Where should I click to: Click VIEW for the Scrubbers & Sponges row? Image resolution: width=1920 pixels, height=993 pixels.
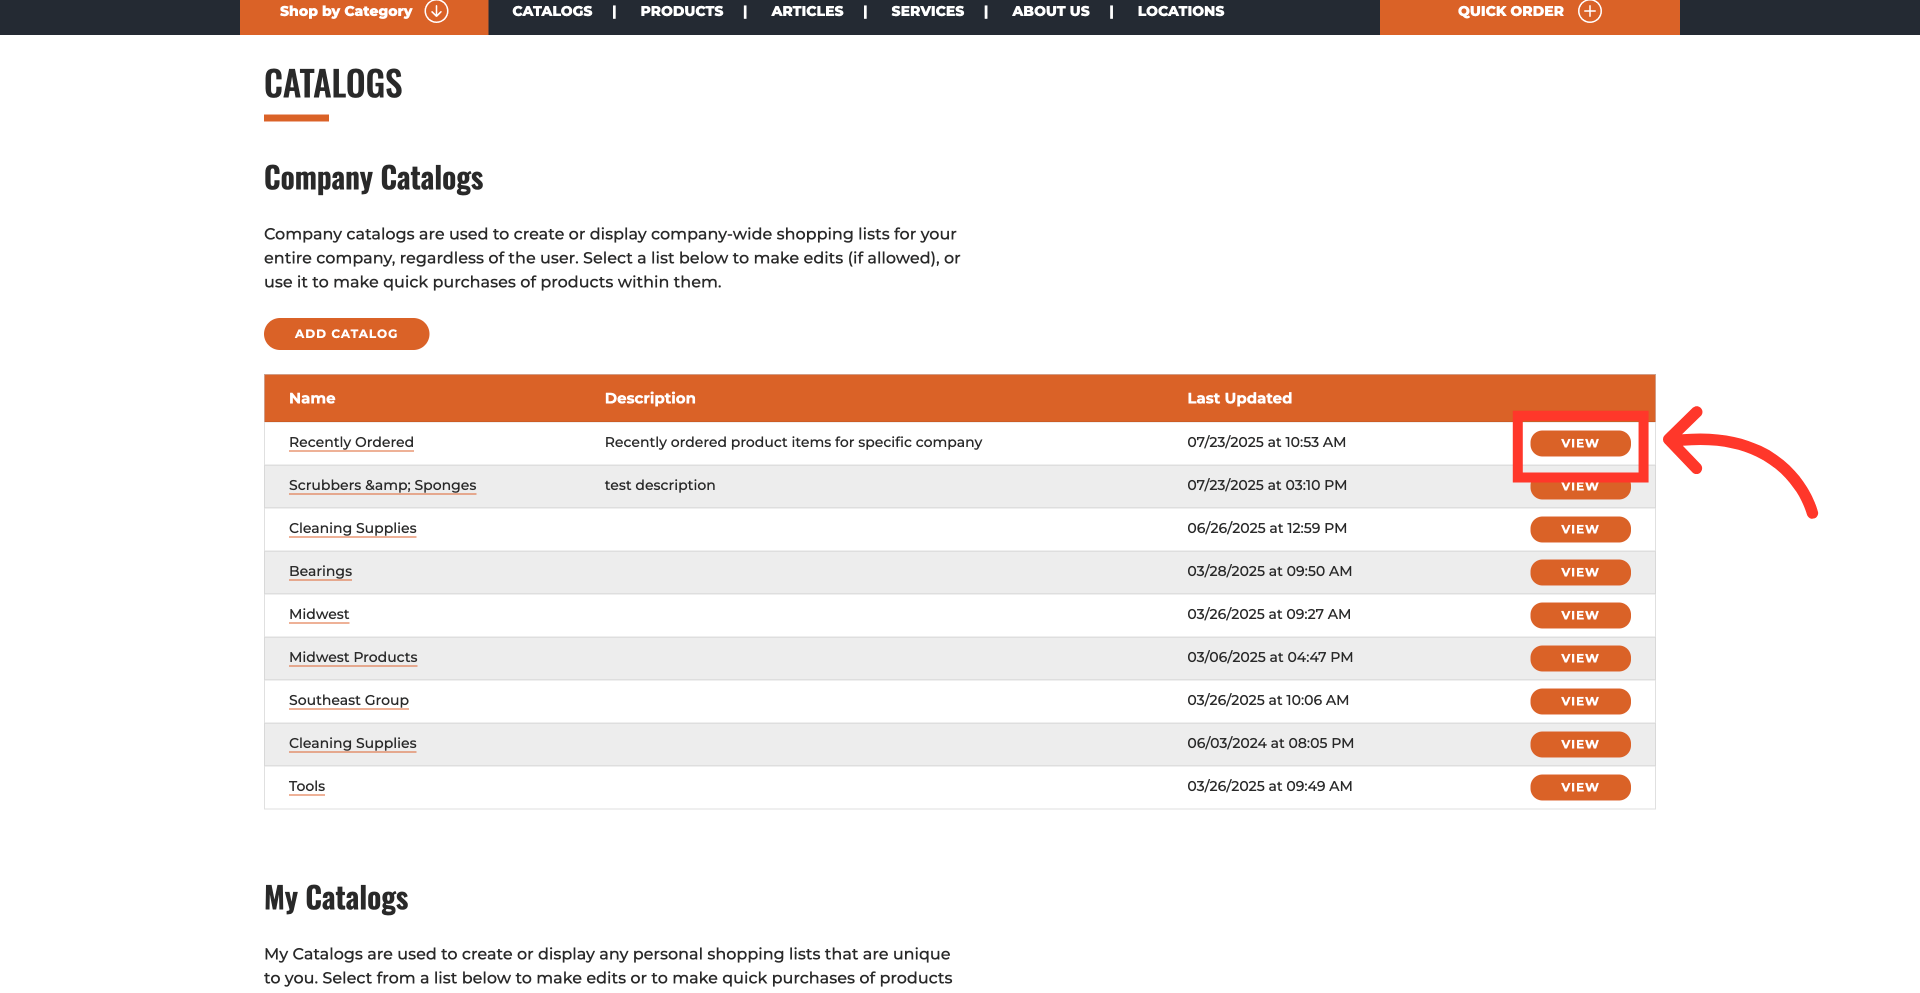[x=1580, y=487]
